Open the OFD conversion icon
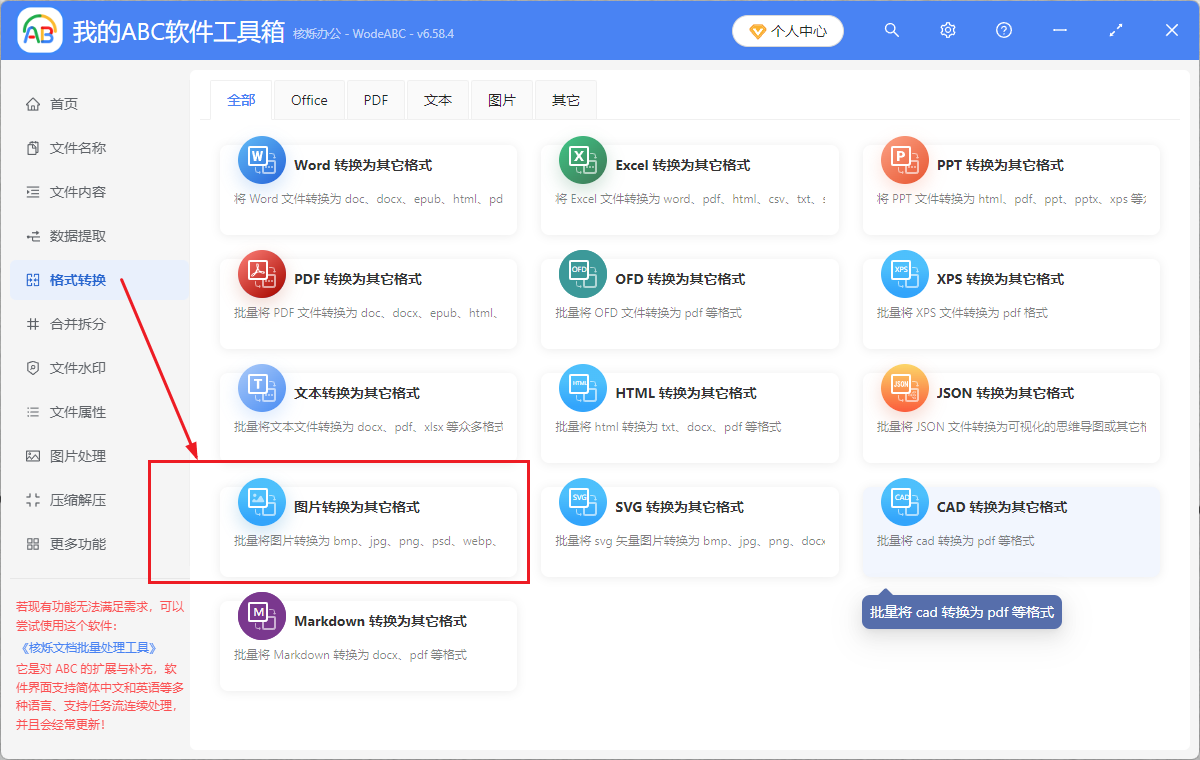 click(x=583, y=274)
